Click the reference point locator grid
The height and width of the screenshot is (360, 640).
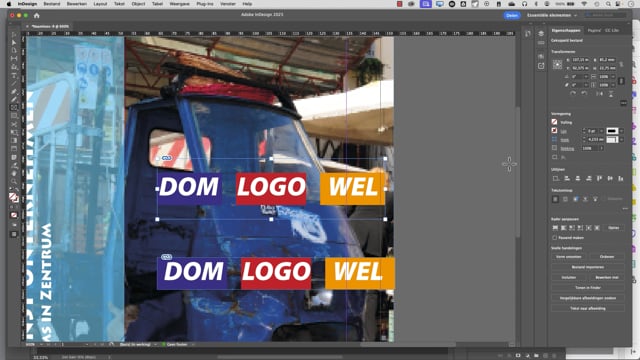[x=557, y=64]
